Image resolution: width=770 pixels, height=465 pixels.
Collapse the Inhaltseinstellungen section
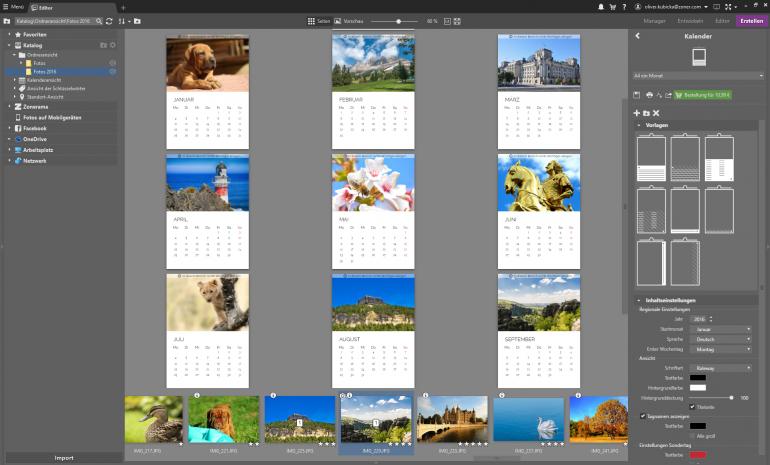click(638, 300)
